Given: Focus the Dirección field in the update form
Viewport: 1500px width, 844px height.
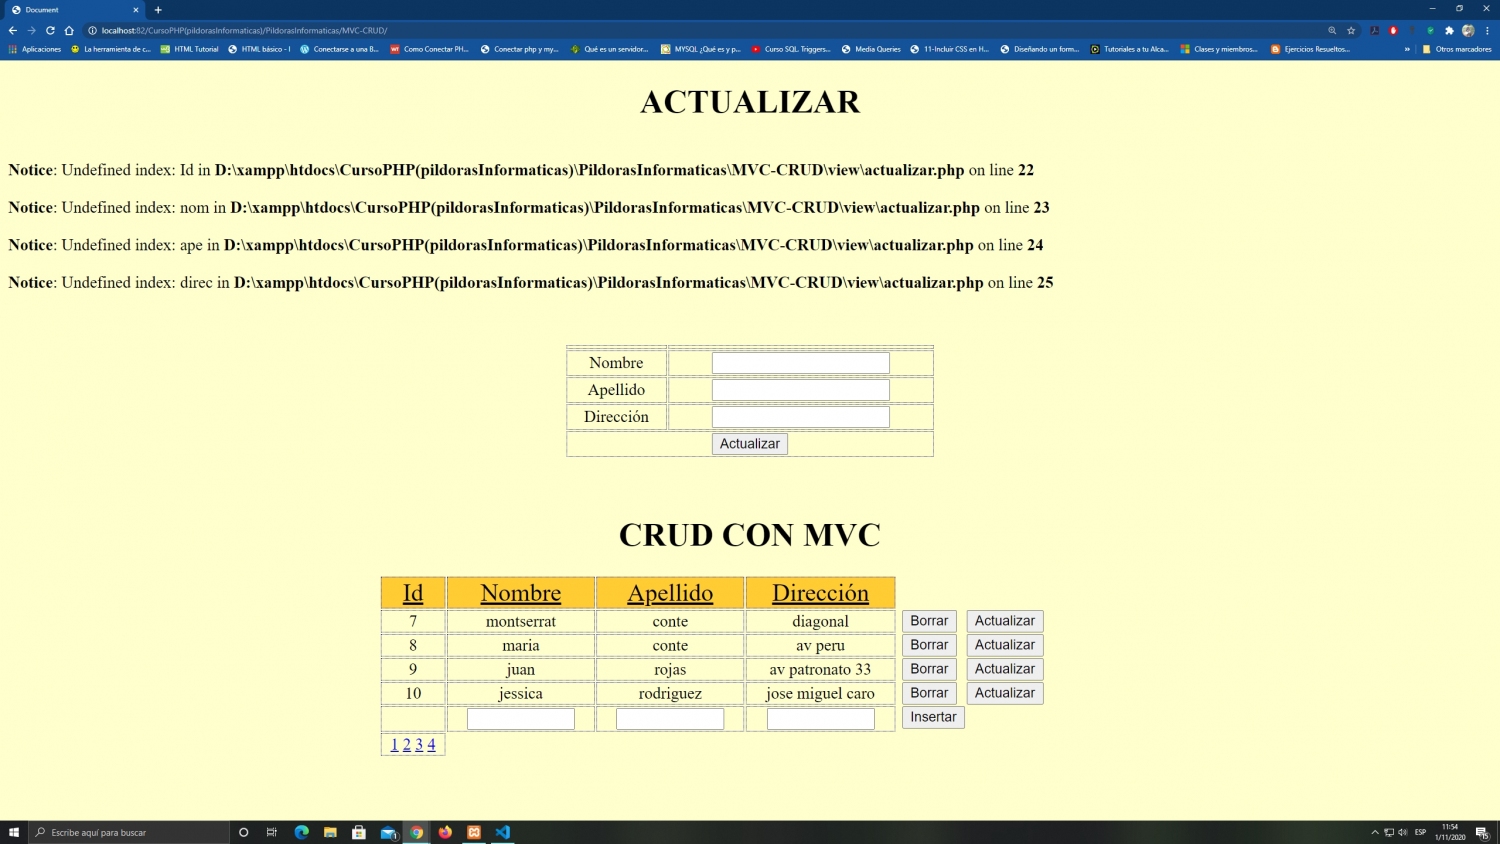Looking at the screenshot, I should pyautogui.click(x=801, y=417).
